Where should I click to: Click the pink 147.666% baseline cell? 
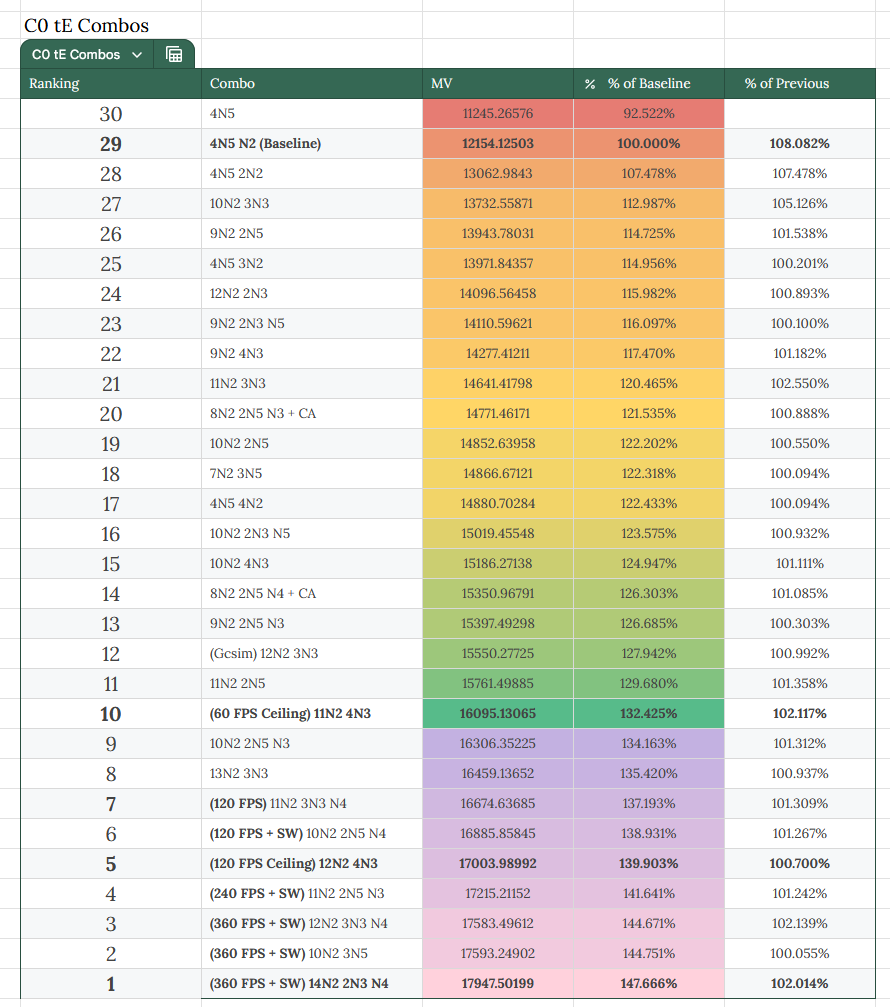coord(649,983)
